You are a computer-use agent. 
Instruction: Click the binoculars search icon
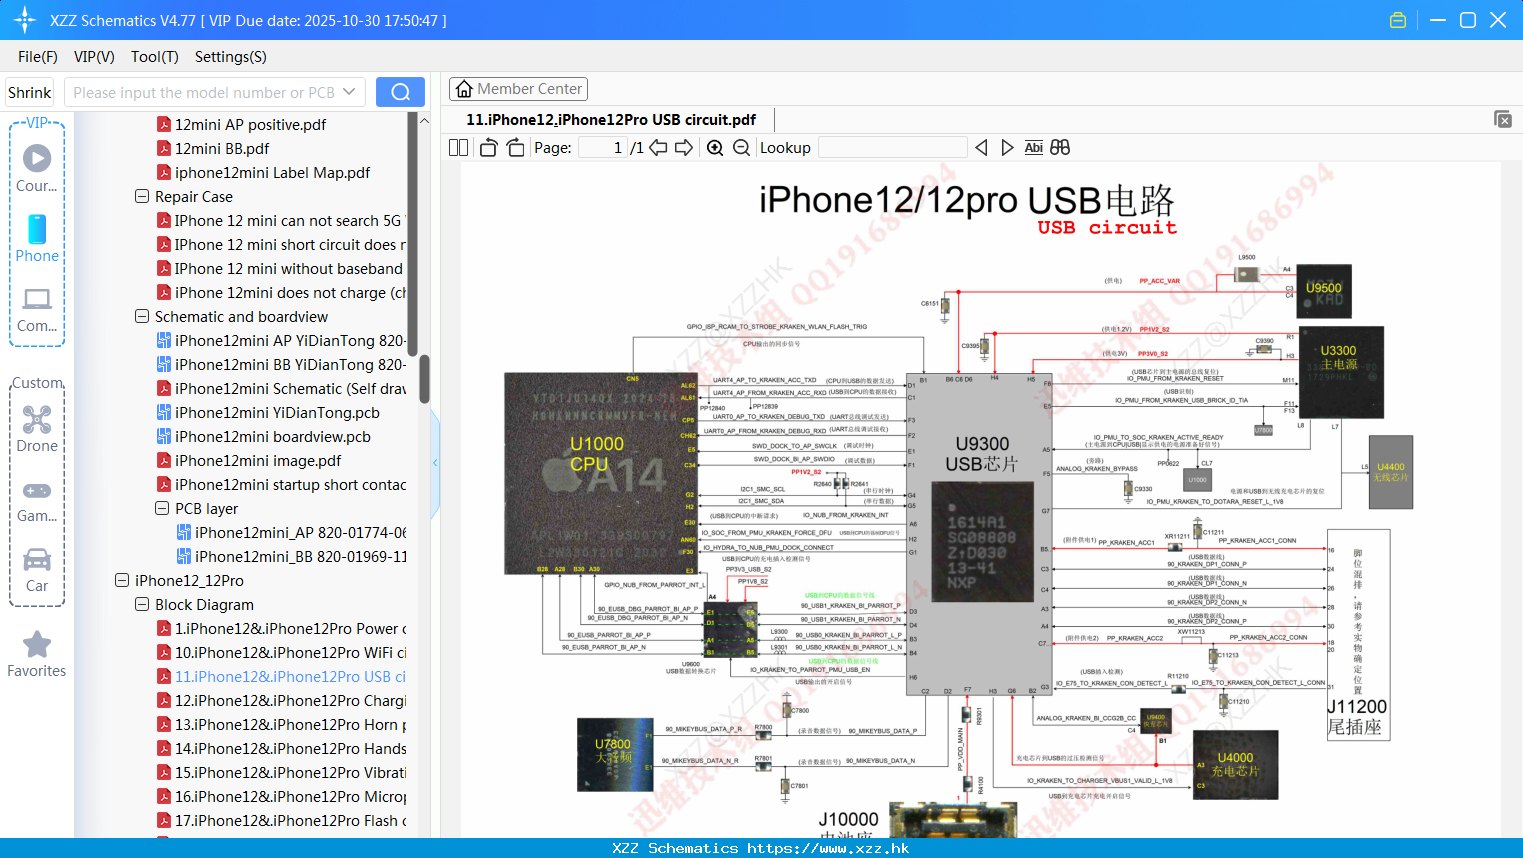point(1060,147)
